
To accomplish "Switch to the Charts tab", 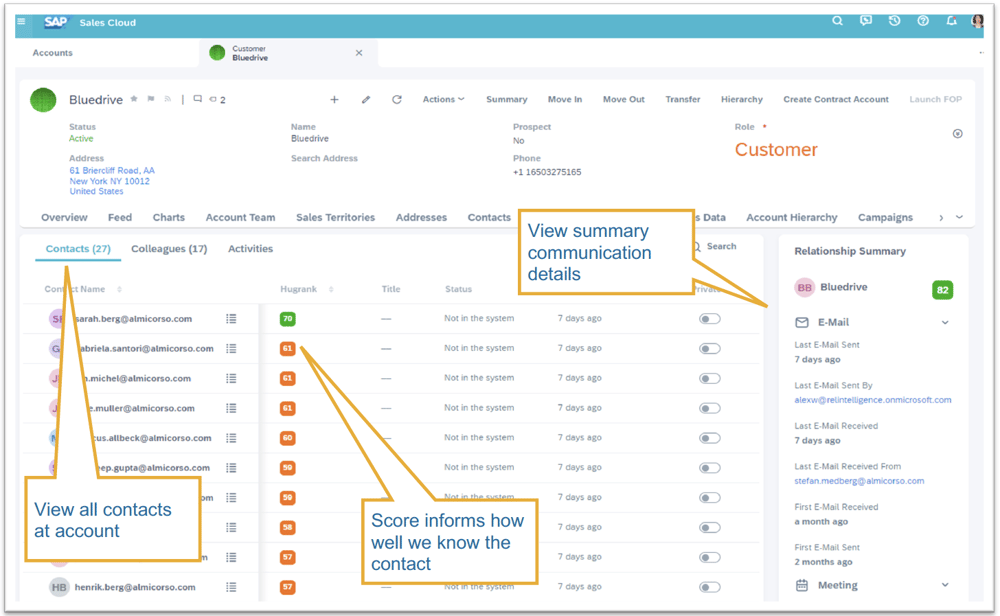I will 168,217.
